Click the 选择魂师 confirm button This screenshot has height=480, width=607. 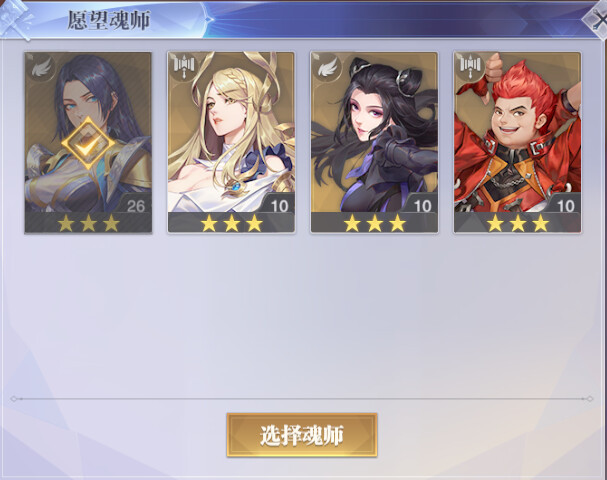coord(302,435)
